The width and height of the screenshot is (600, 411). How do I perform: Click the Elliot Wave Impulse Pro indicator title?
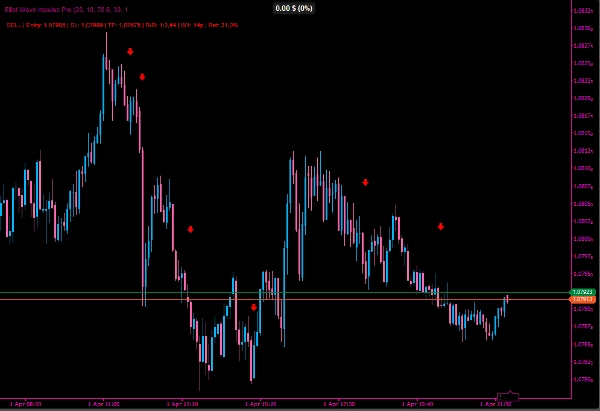coord(66,10)
